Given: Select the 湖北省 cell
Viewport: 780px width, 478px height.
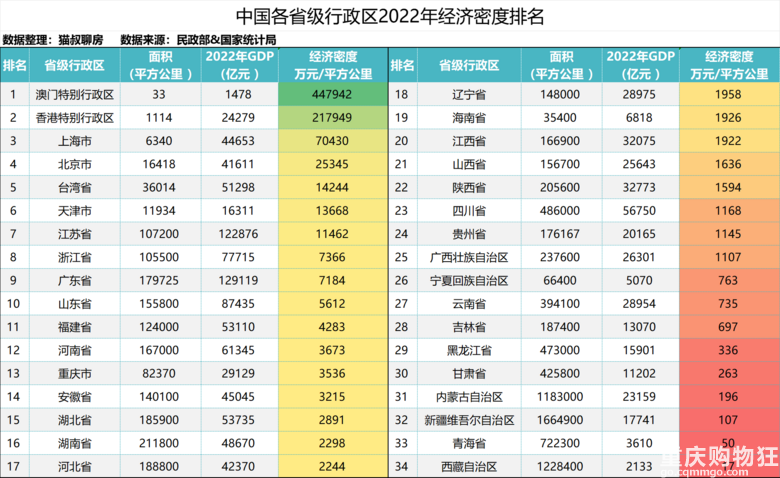Looking at the screenshot, I should tap(75, 420).
